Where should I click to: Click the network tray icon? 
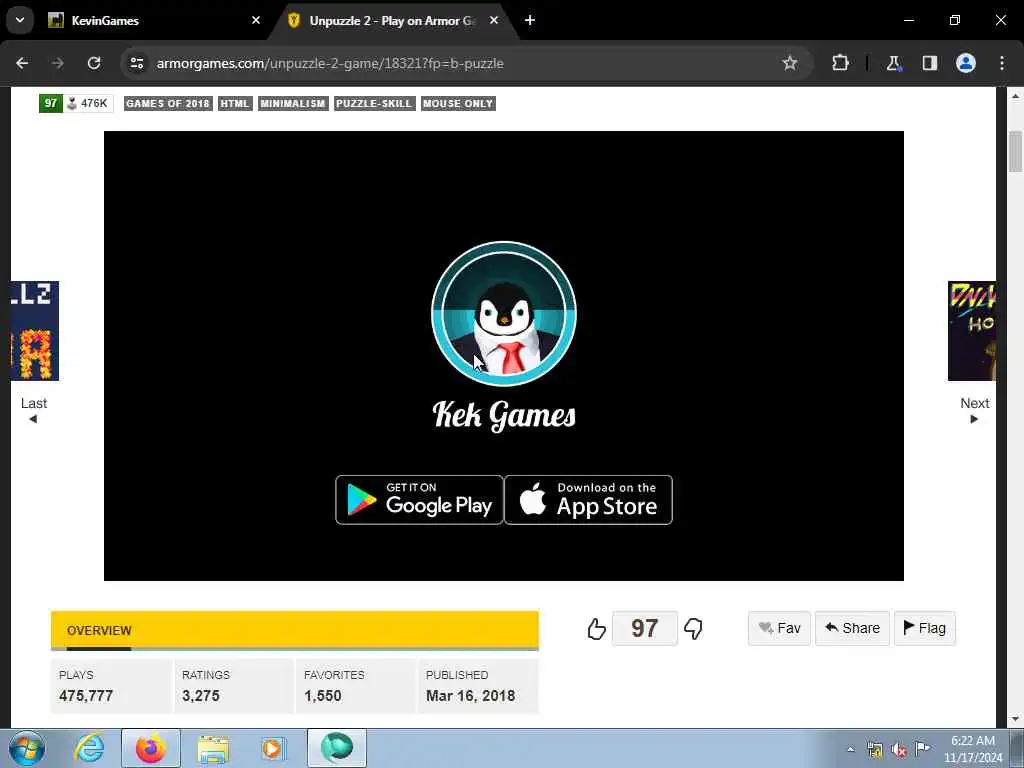875,750
